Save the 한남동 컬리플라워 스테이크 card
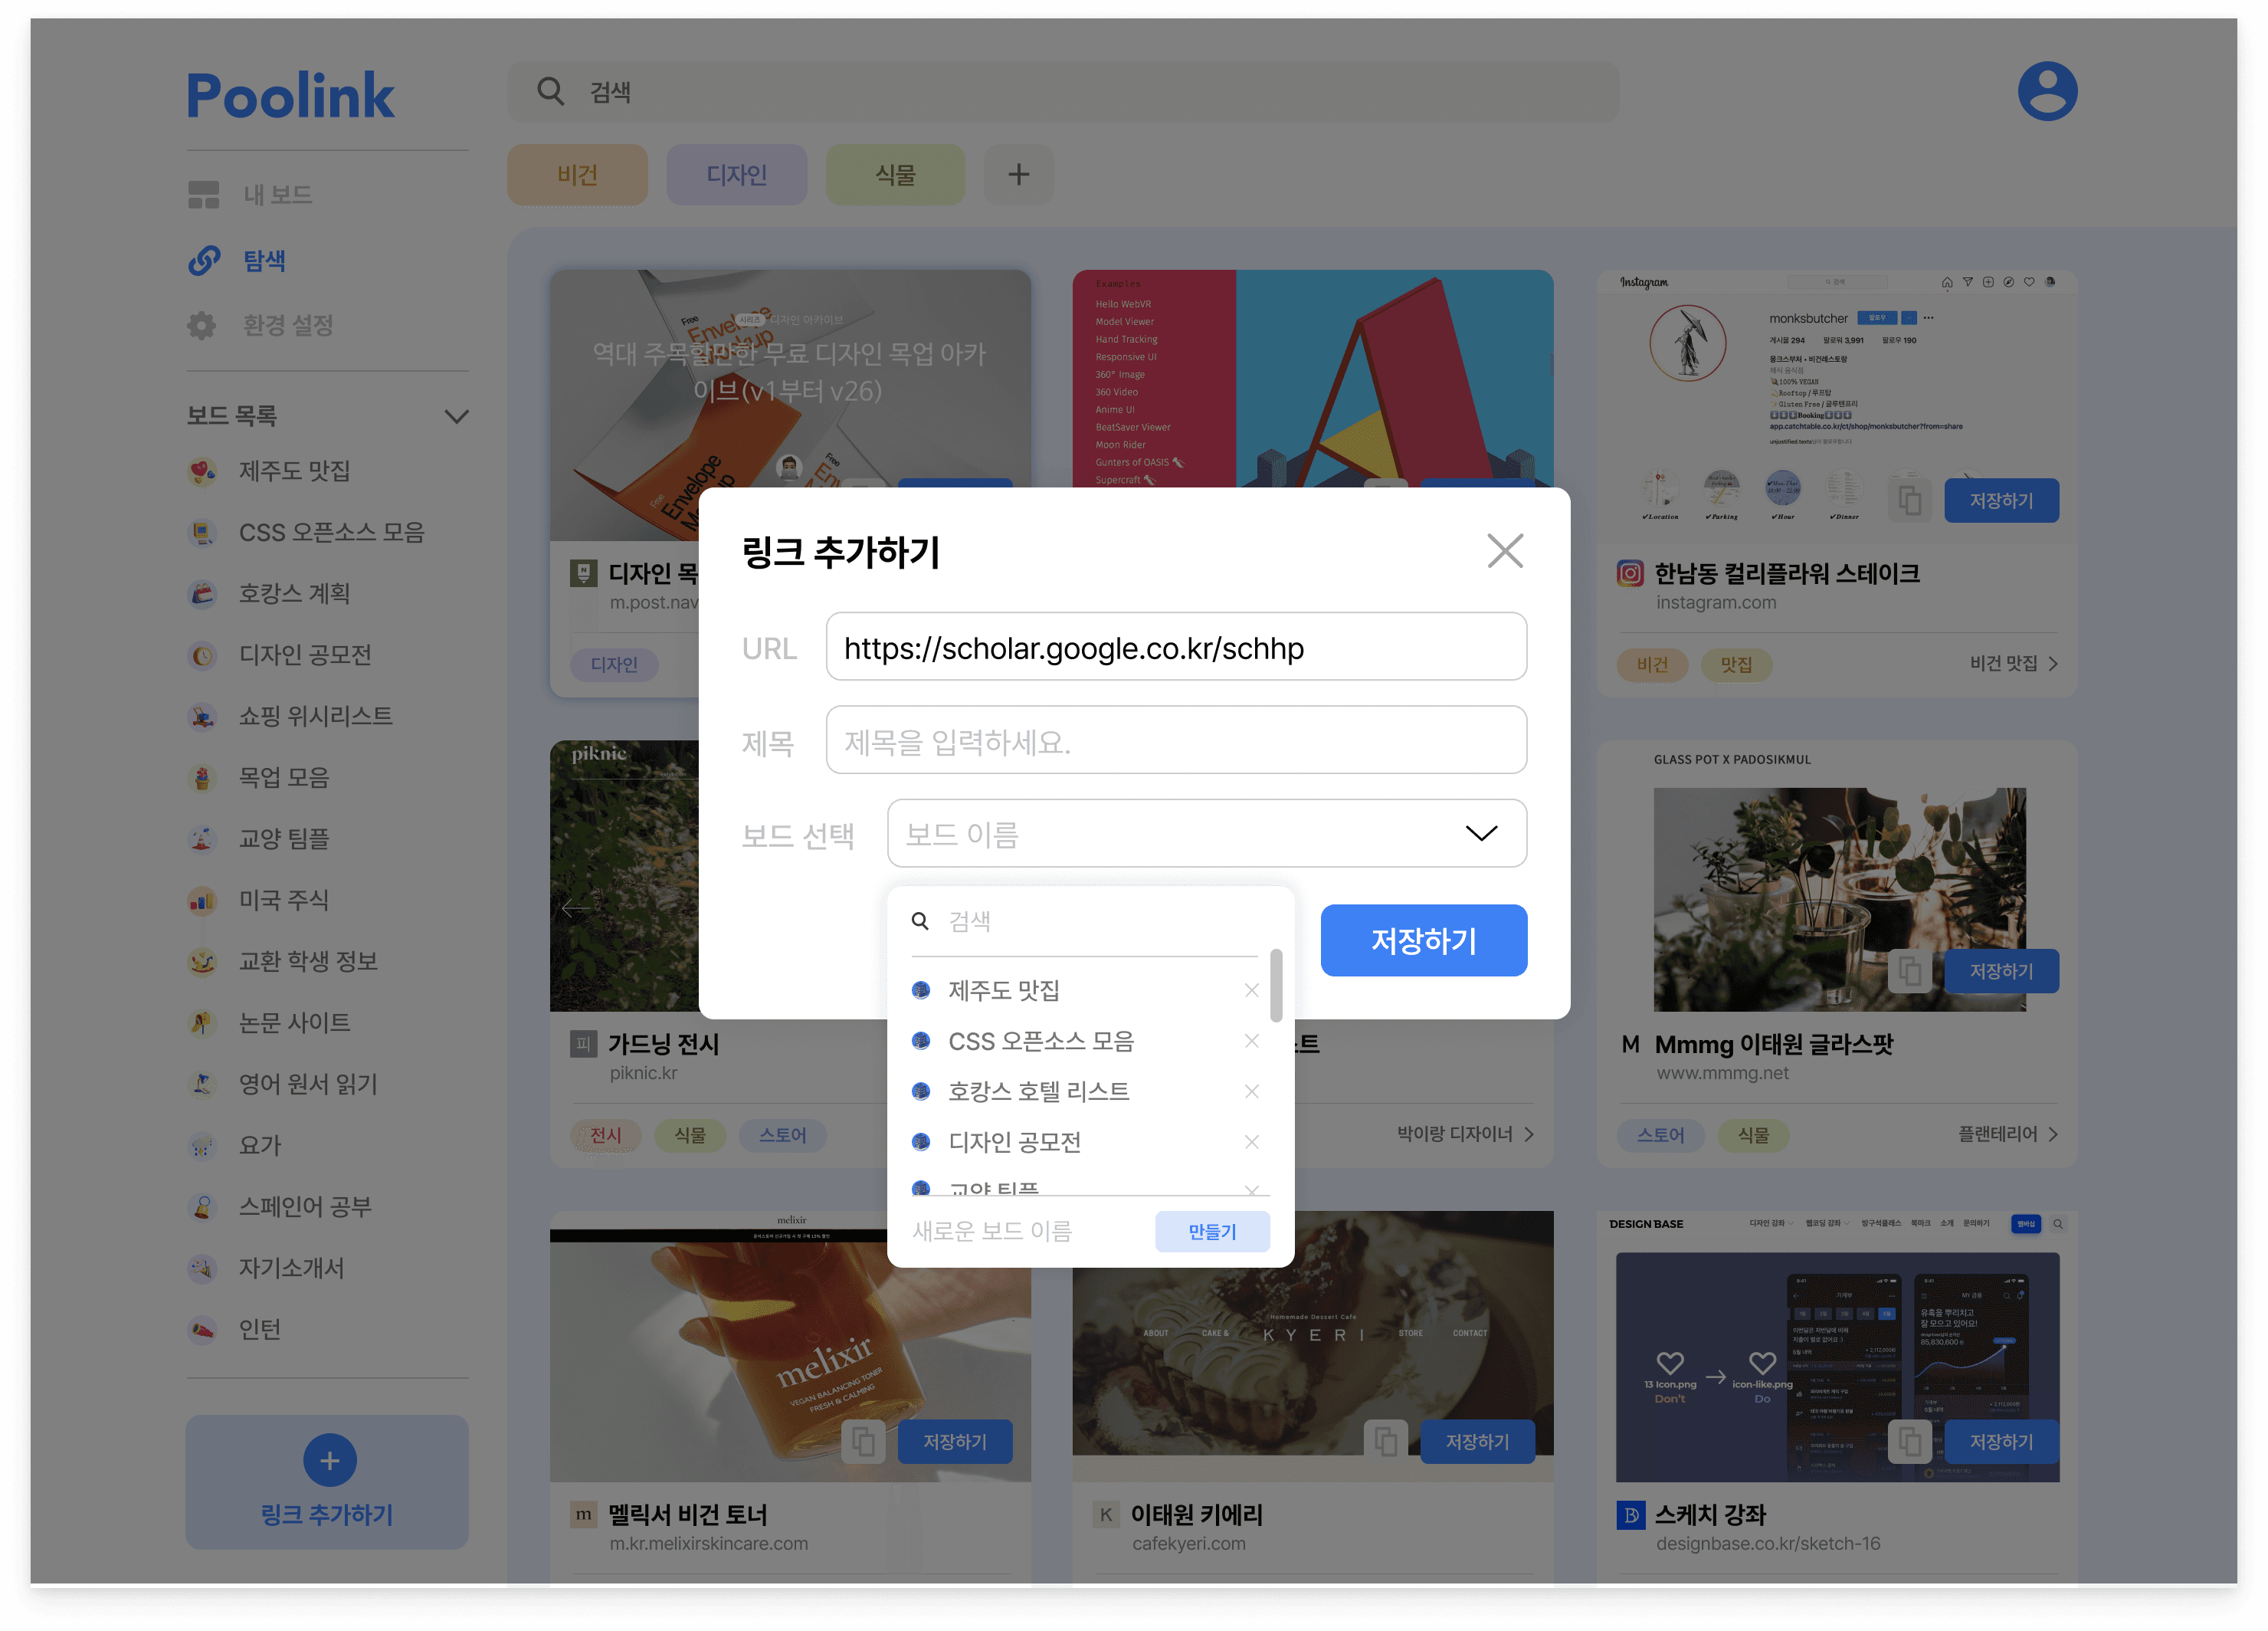The image size is (2268, 1631). coord(2001,500)
